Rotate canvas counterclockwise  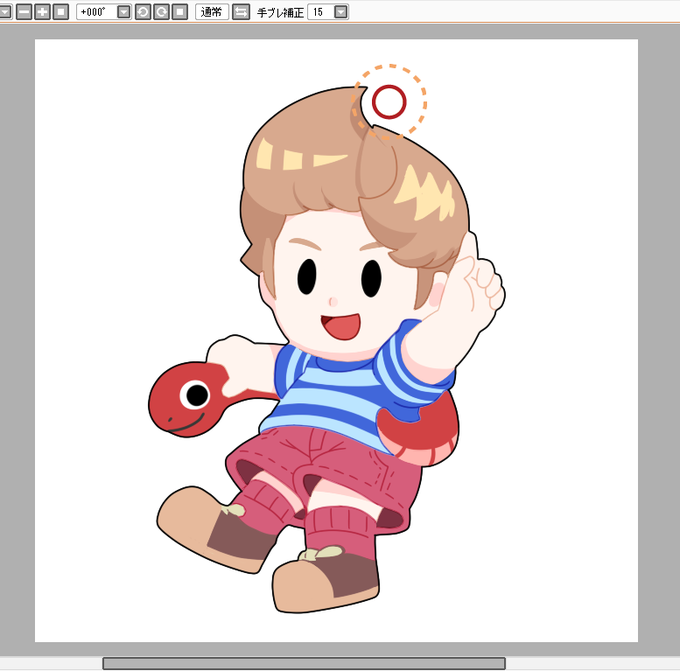click(143, 12)
